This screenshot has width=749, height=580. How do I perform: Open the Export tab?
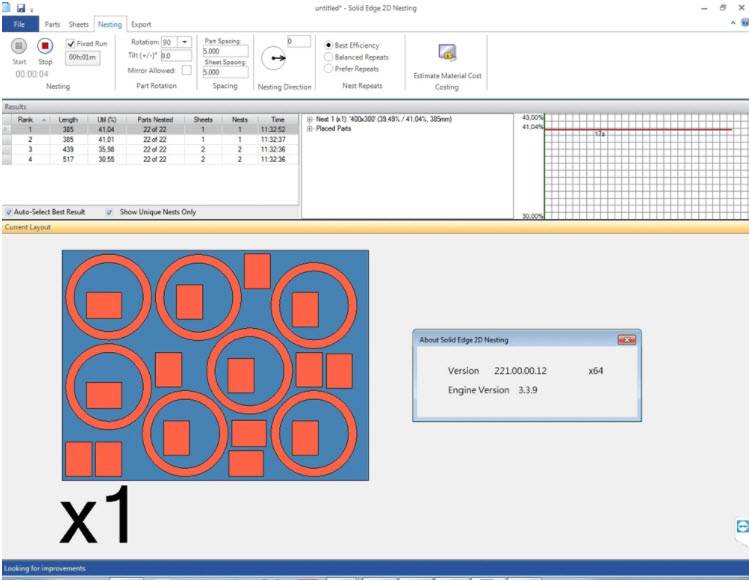coord(141,24)
